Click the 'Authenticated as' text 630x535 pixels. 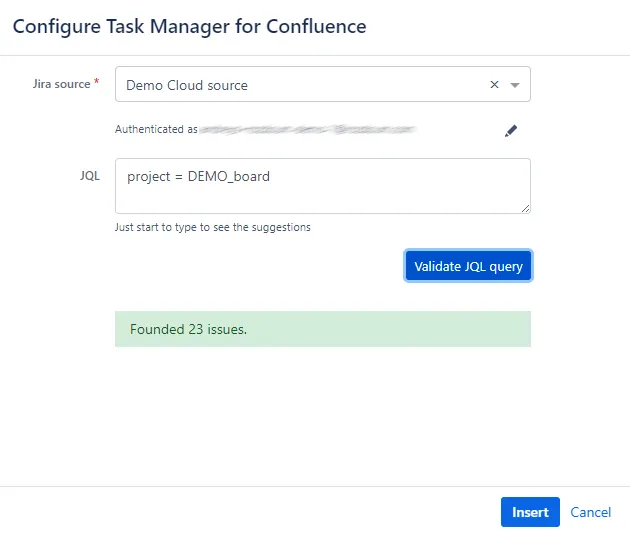click(156, 129)
